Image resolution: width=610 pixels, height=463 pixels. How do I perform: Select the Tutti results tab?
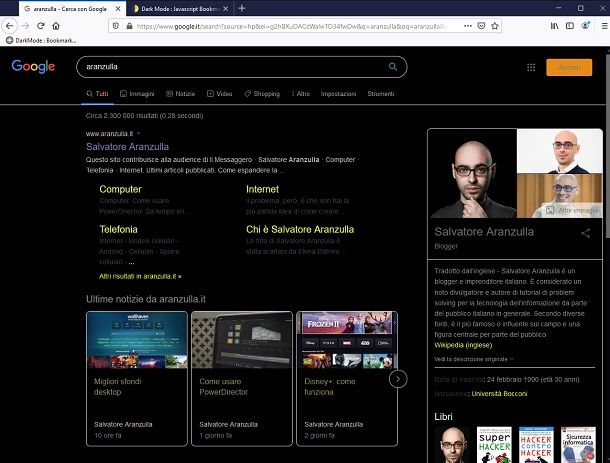pos(98,94)
